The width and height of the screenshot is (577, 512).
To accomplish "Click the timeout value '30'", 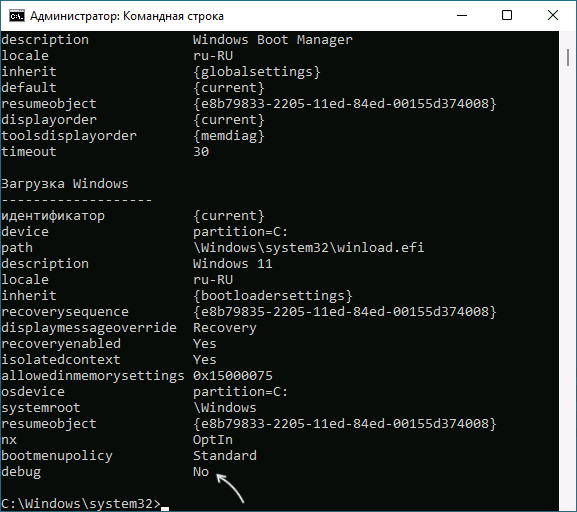I will 201,152.
